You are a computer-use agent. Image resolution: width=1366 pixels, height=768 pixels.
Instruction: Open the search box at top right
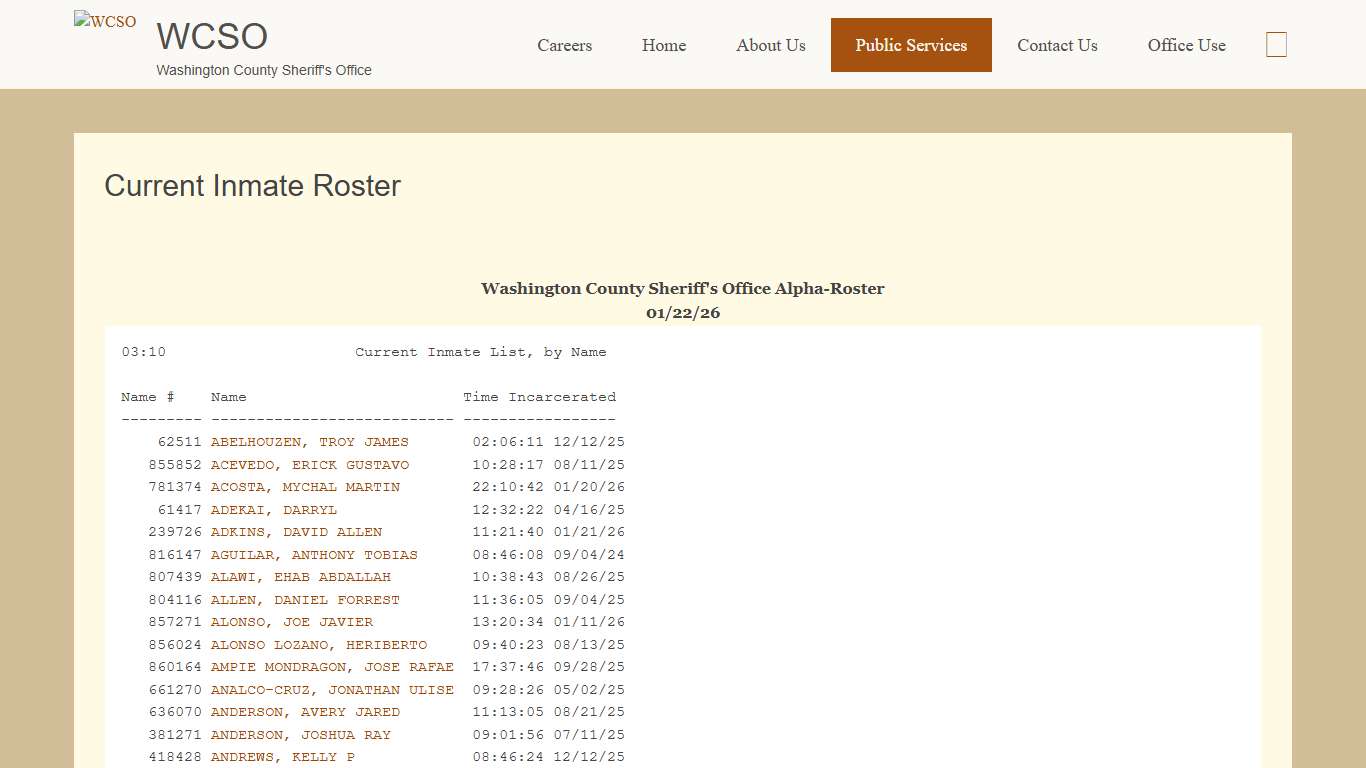[1276, 44]
